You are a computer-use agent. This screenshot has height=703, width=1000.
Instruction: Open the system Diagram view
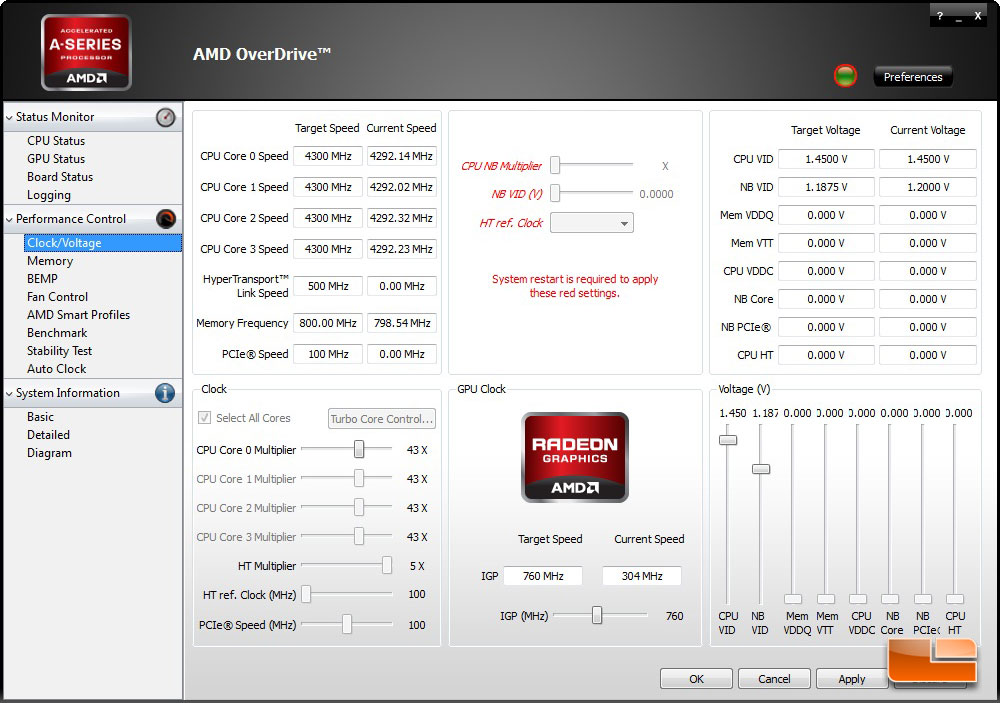coord(49,453)
